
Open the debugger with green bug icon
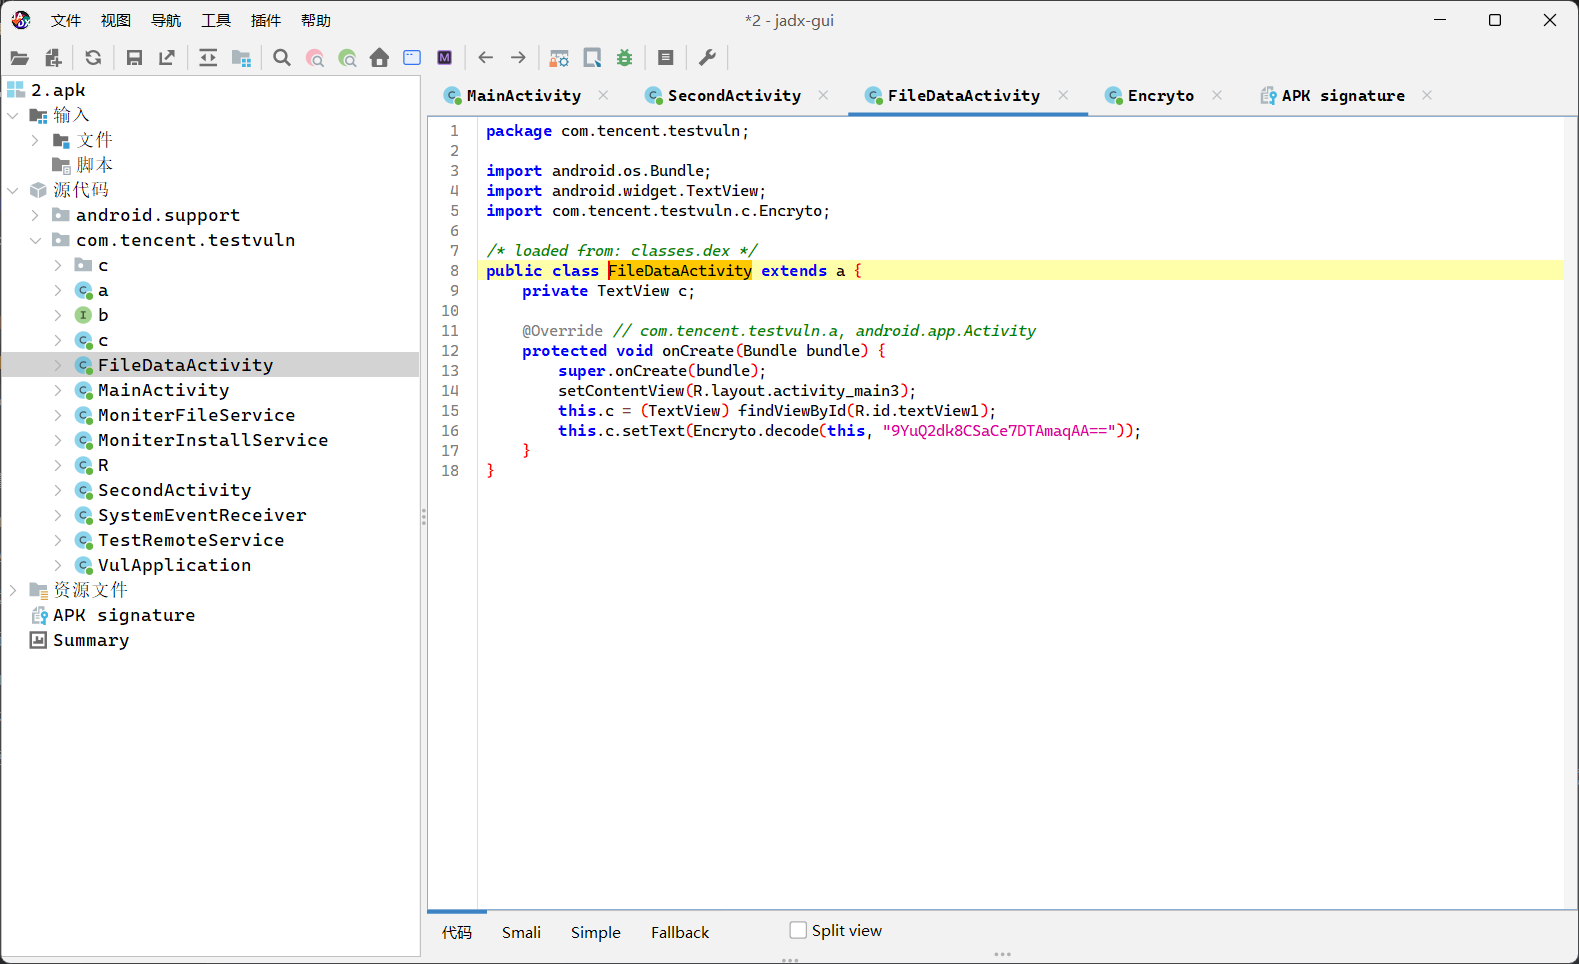point(625,58)
